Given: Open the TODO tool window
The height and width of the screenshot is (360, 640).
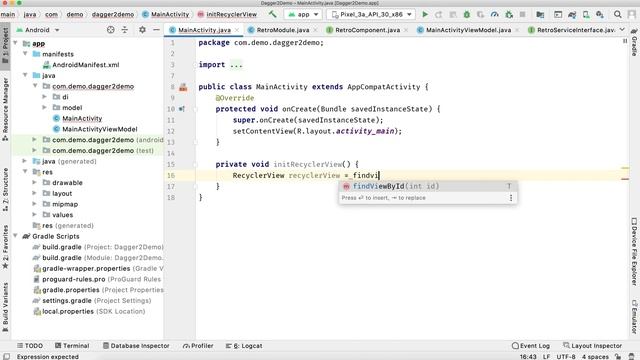Looking at the screenshot, I should click(x=29, y=346).
